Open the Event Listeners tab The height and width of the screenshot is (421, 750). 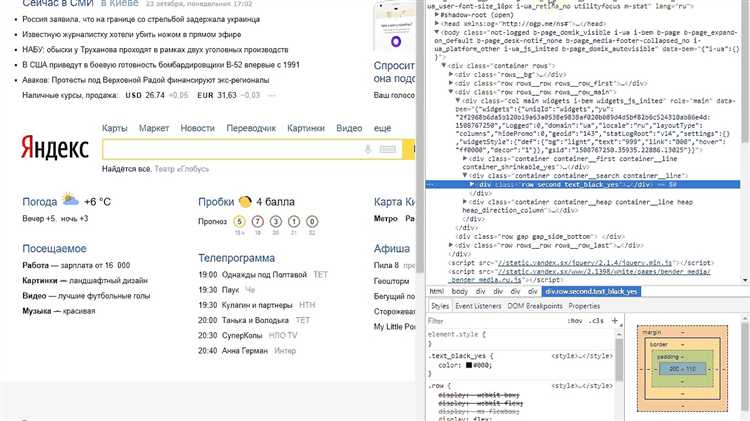478,306
